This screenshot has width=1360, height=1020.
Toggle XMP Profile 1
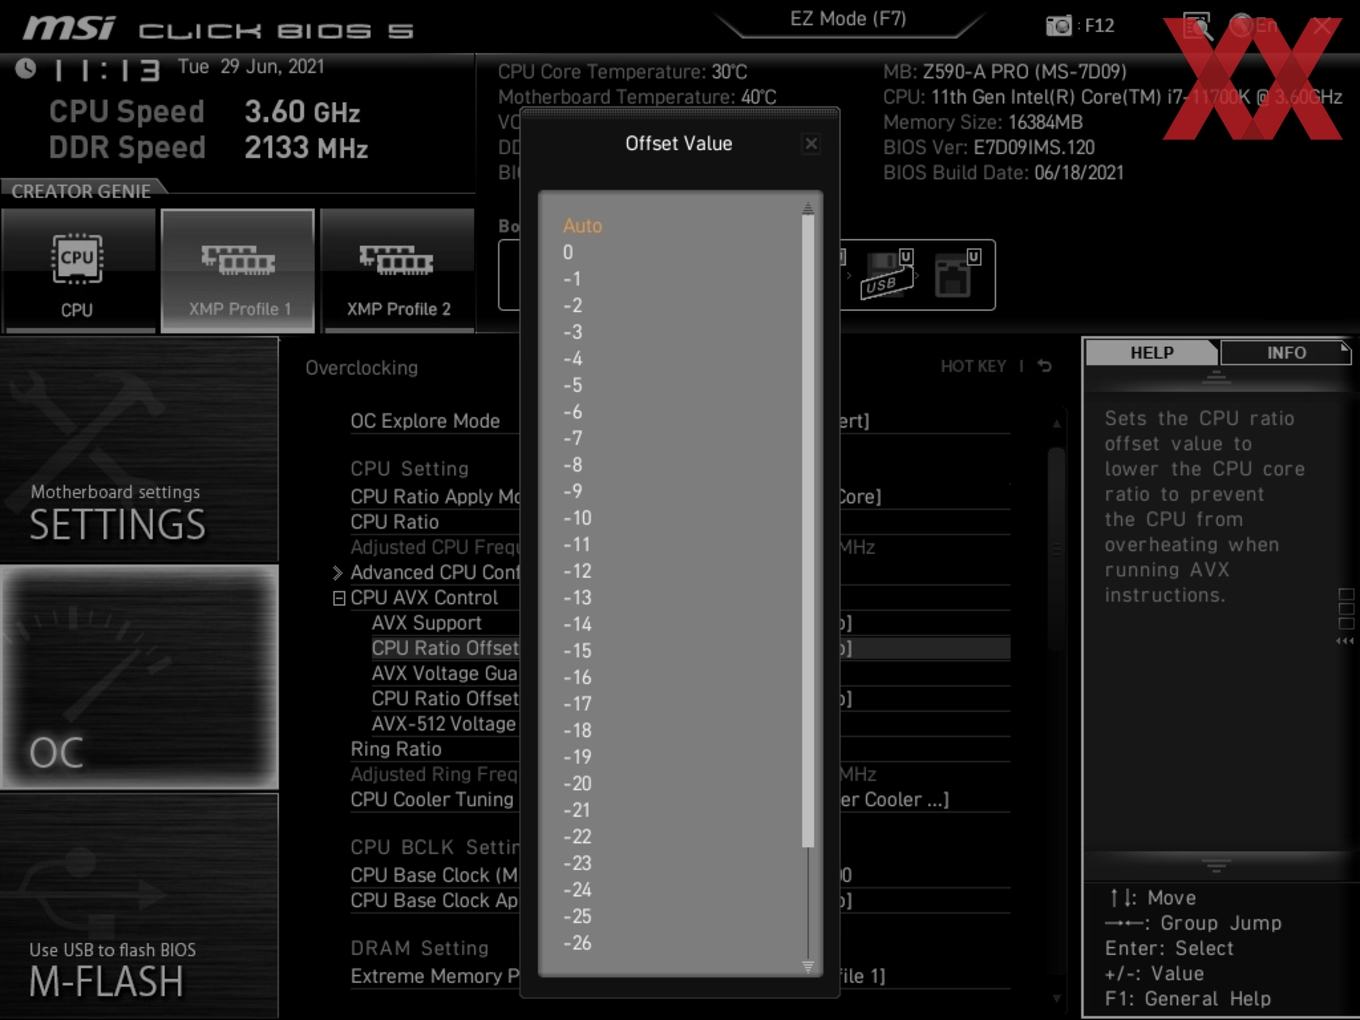tap(238, 271)
